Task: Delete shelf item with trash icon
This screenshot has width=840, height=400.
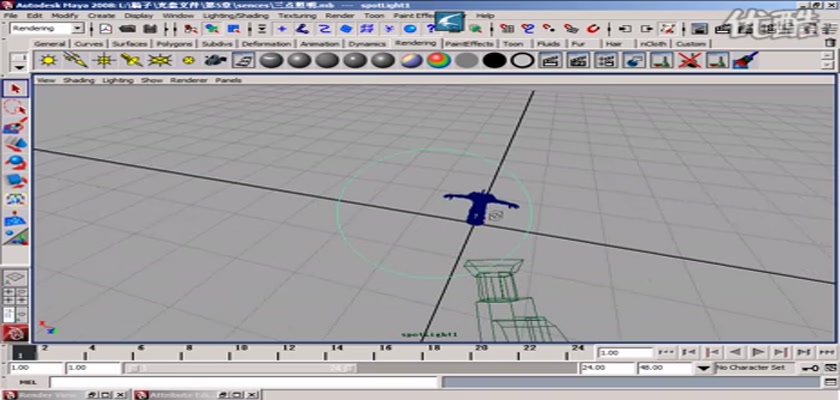Action: click(829, 42)
